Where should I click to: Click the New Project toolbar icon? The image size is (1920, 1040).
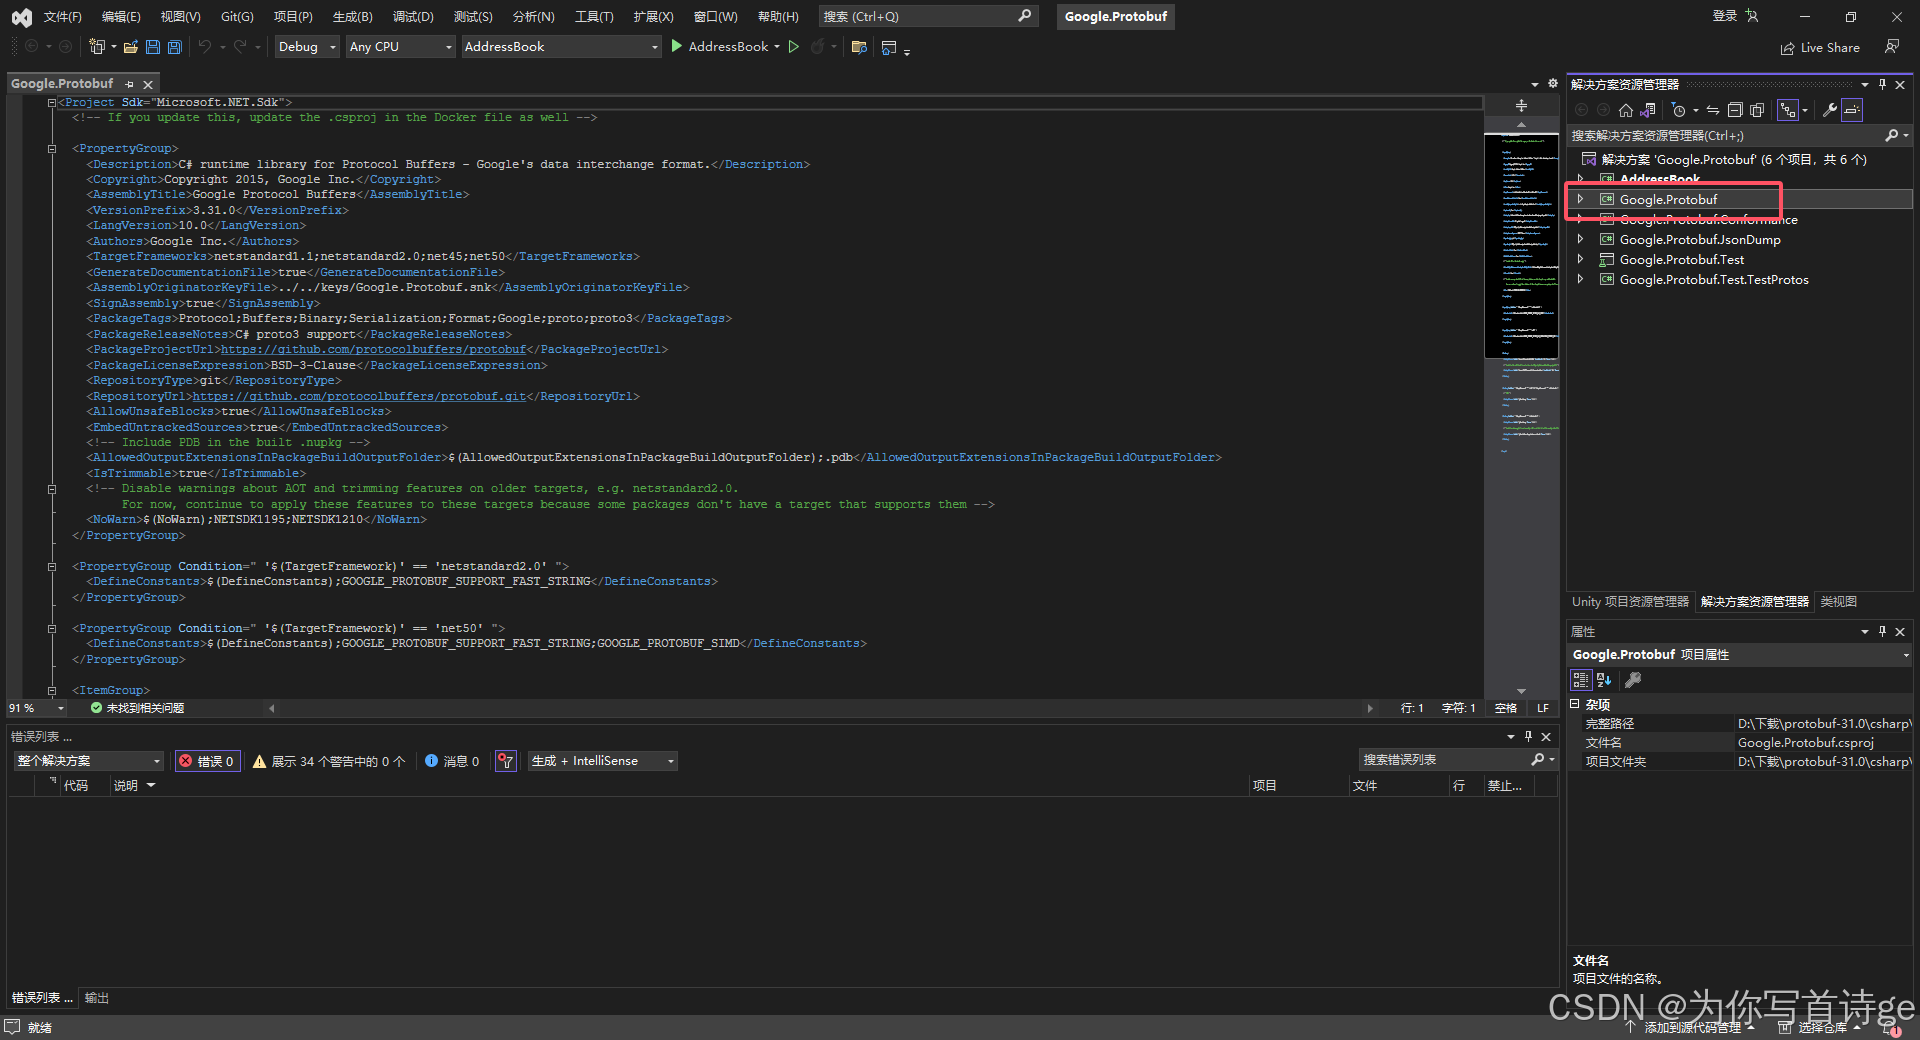pyautogui.click(x=97, y=47)
